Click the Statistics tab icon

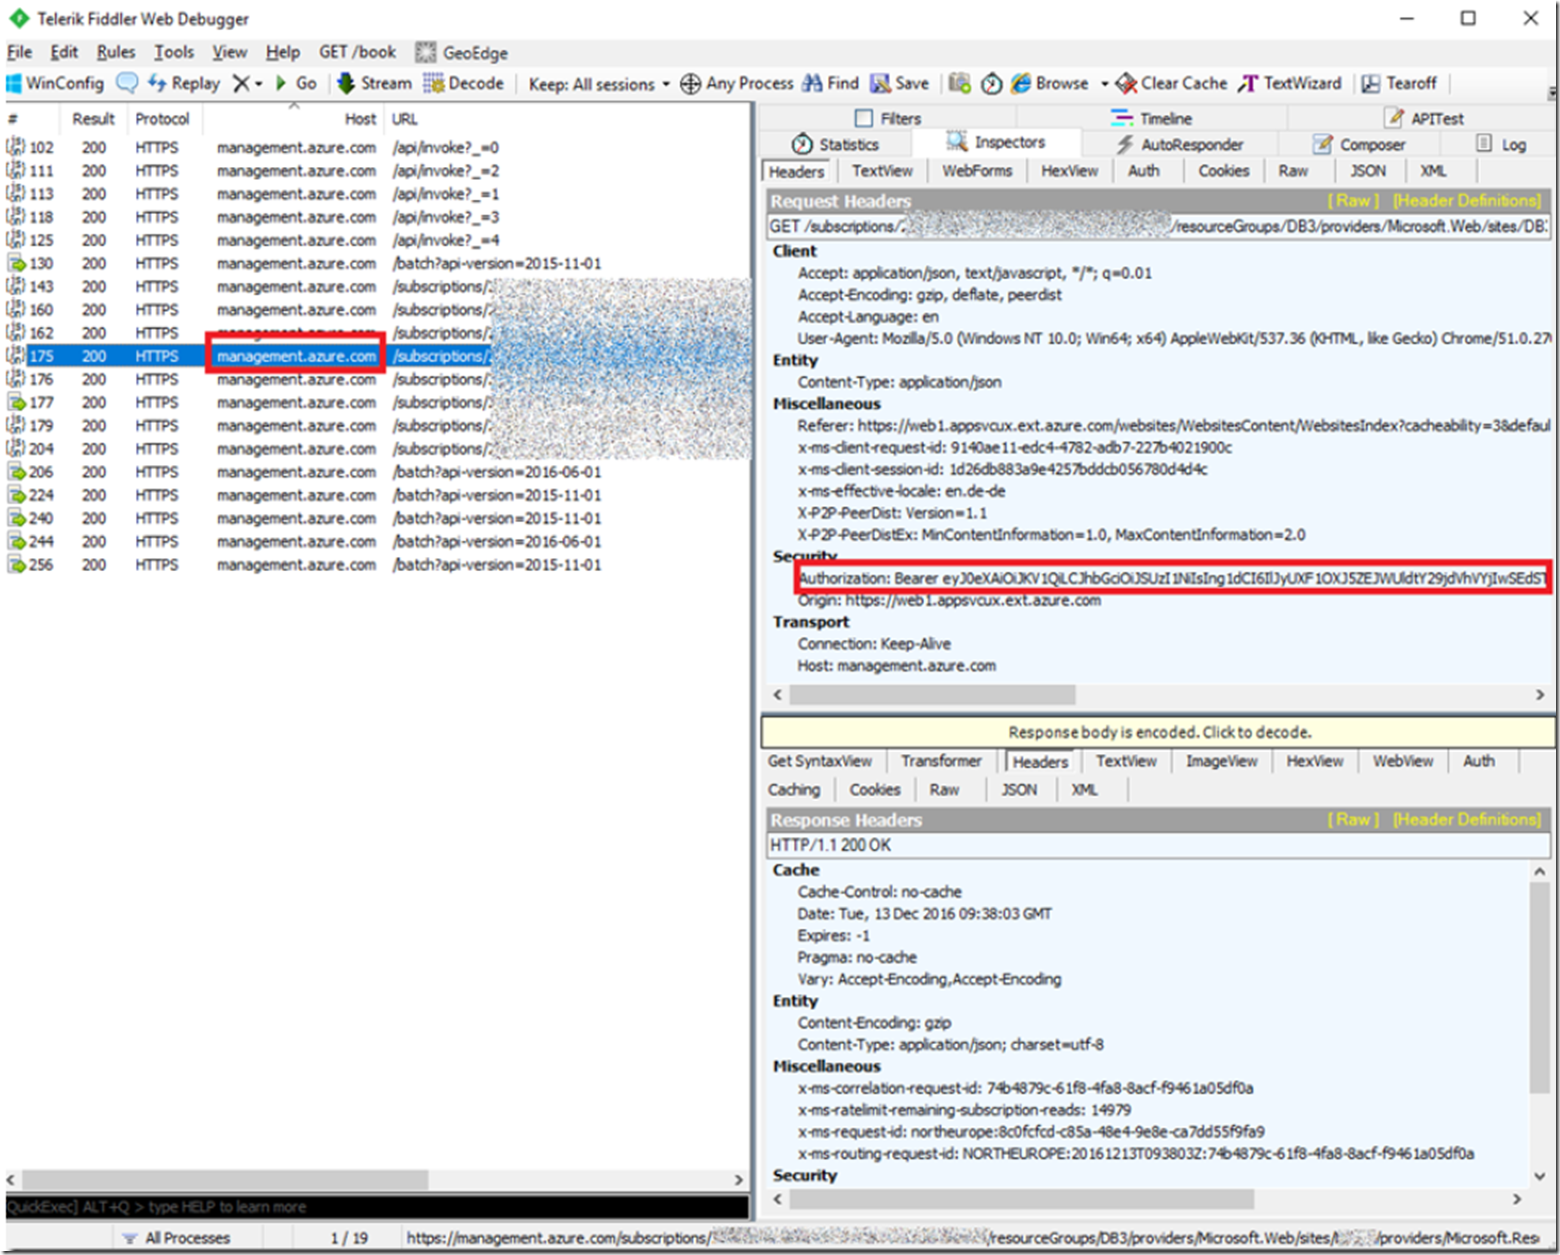pos(802,144)
